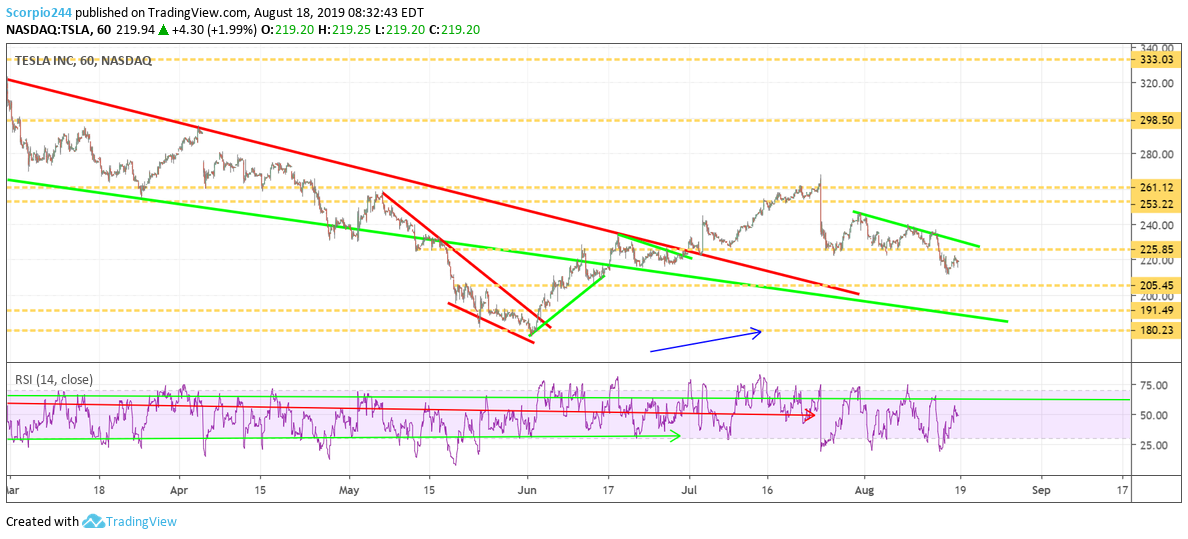Click the 25.00 RSI axis label
The image size is (1188, 539).
pyautogui.click(x=1155, y=446)
